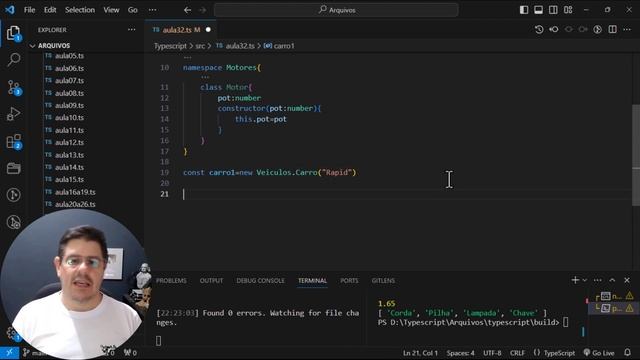Toggle the secondary side bar layout icon
The height and width of the screenshot is (360, 640).
pyautogui.click(x=553, y=10)
